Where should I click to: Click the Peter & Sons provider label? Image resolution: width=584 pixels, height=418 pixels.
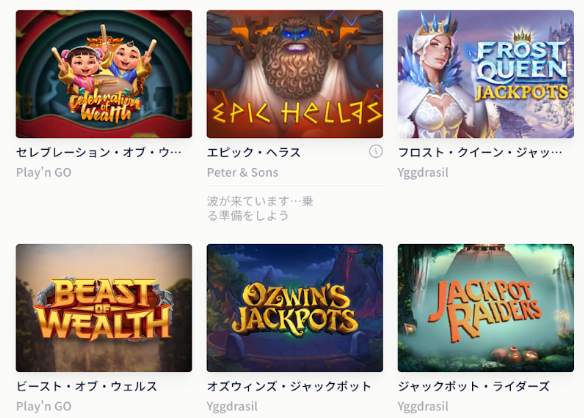click(242, 172)
